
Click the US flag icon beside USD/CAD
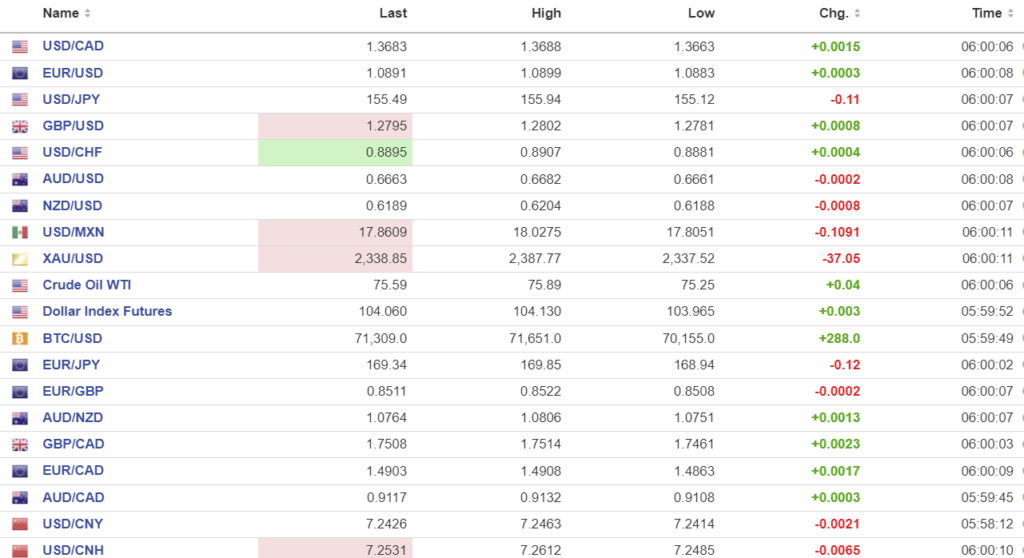click(20, 47)
